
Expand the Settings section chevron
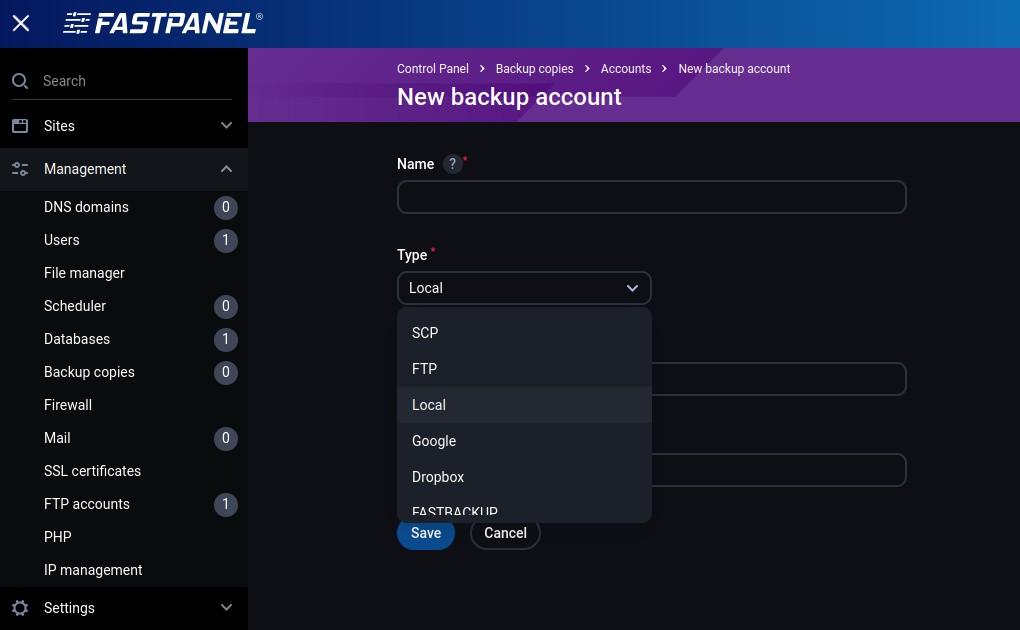click(226, 608)
